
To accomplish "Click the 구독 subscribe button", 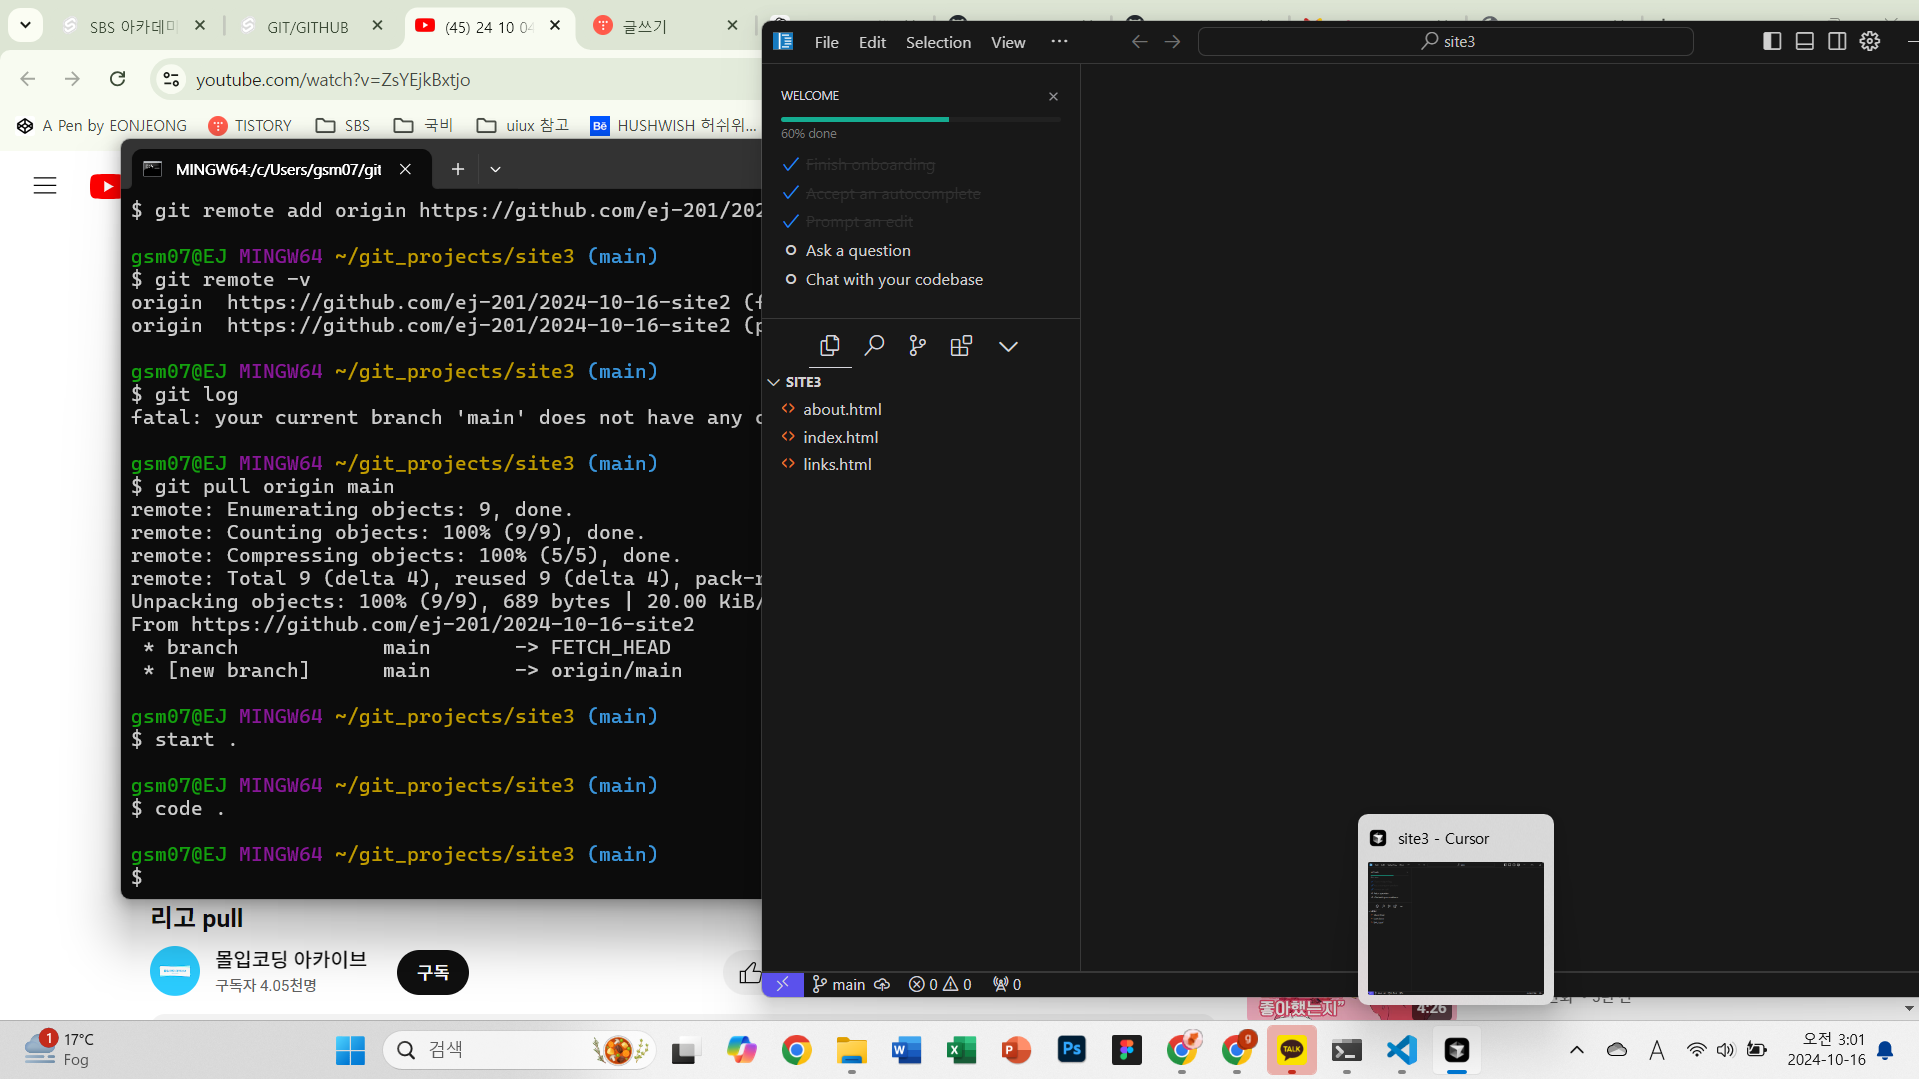I will 433,972.
